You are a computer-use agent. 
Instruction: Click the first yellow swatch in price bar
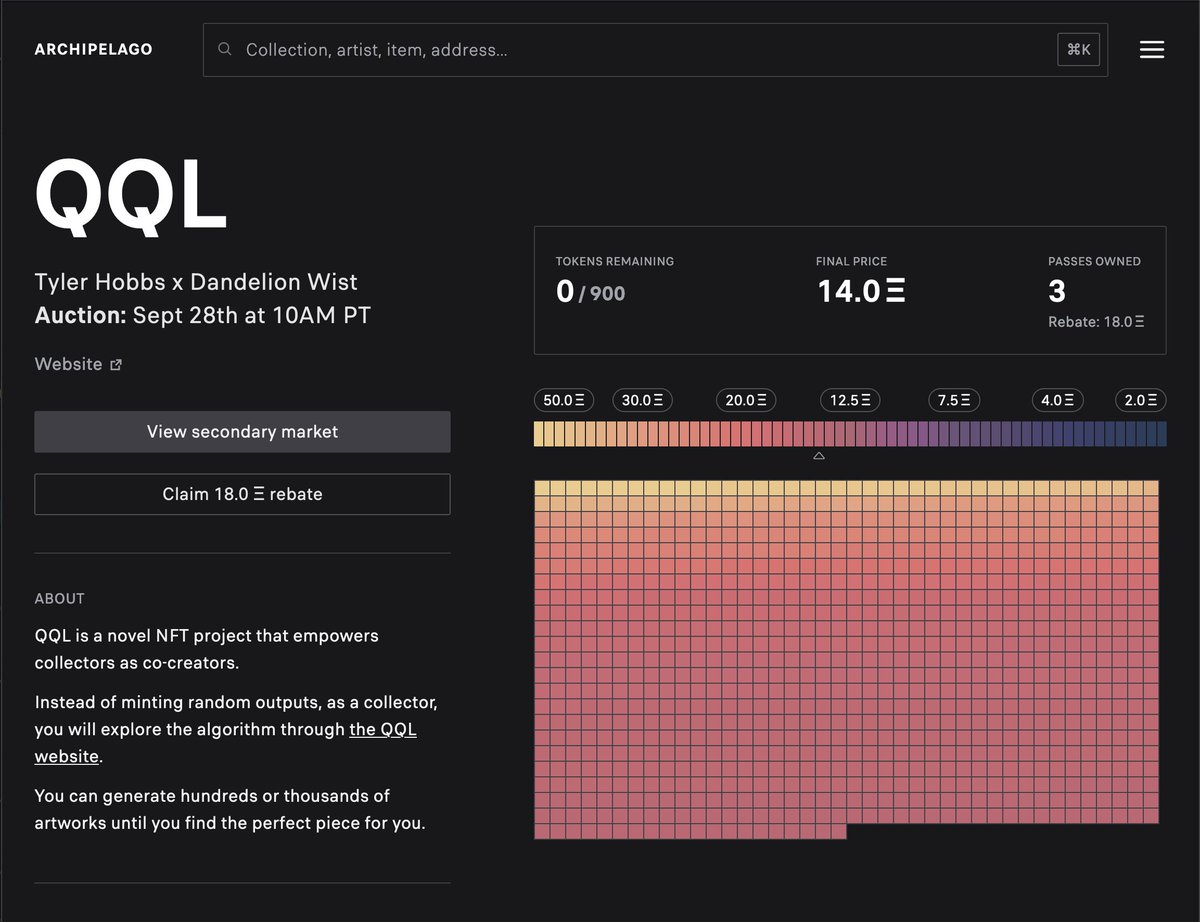(x=539, y=434)
